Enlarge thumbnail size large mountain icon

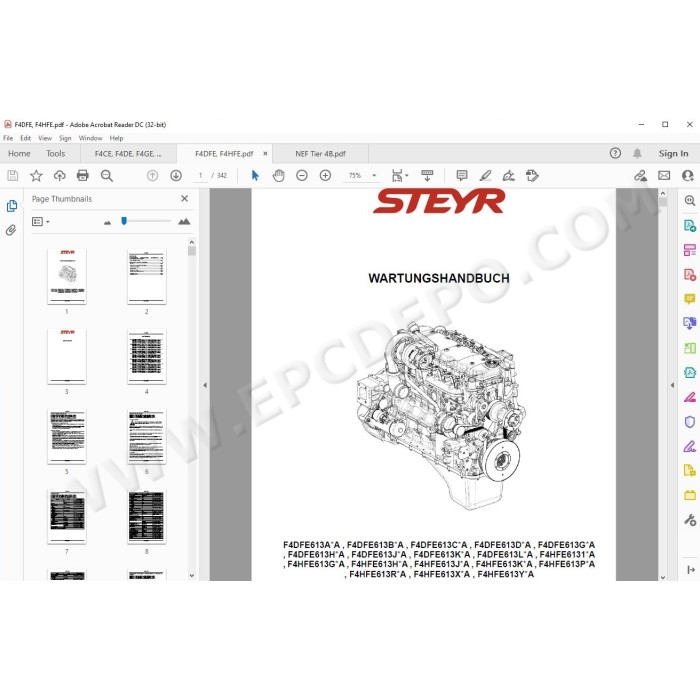[184, 221]
